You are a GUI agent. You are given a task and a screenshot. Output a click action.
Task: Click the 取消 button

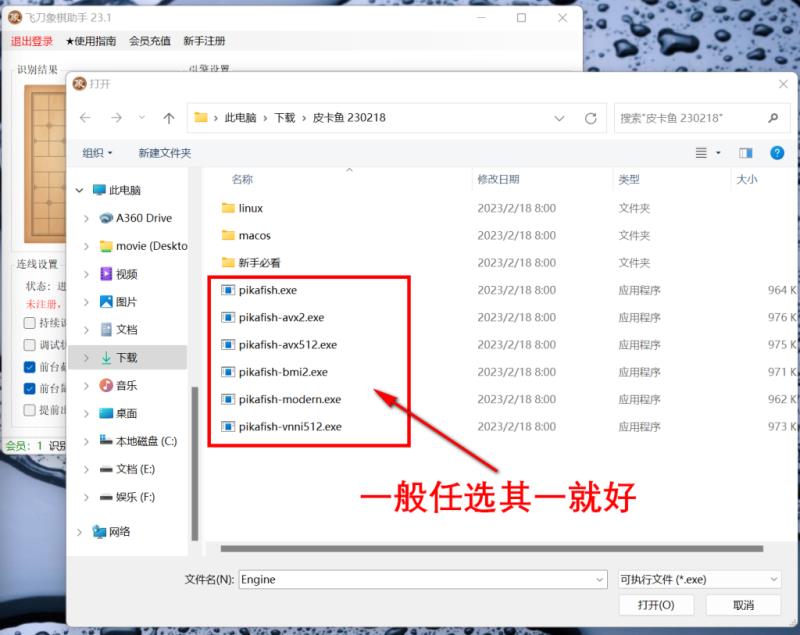click(743, 605)
